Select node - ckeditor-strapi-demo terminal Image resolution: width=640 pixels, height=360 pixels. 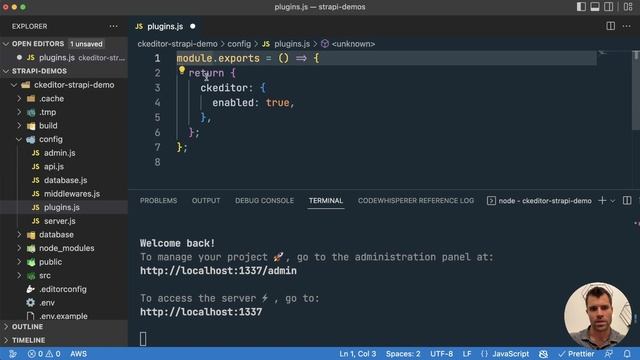point(539,201)
